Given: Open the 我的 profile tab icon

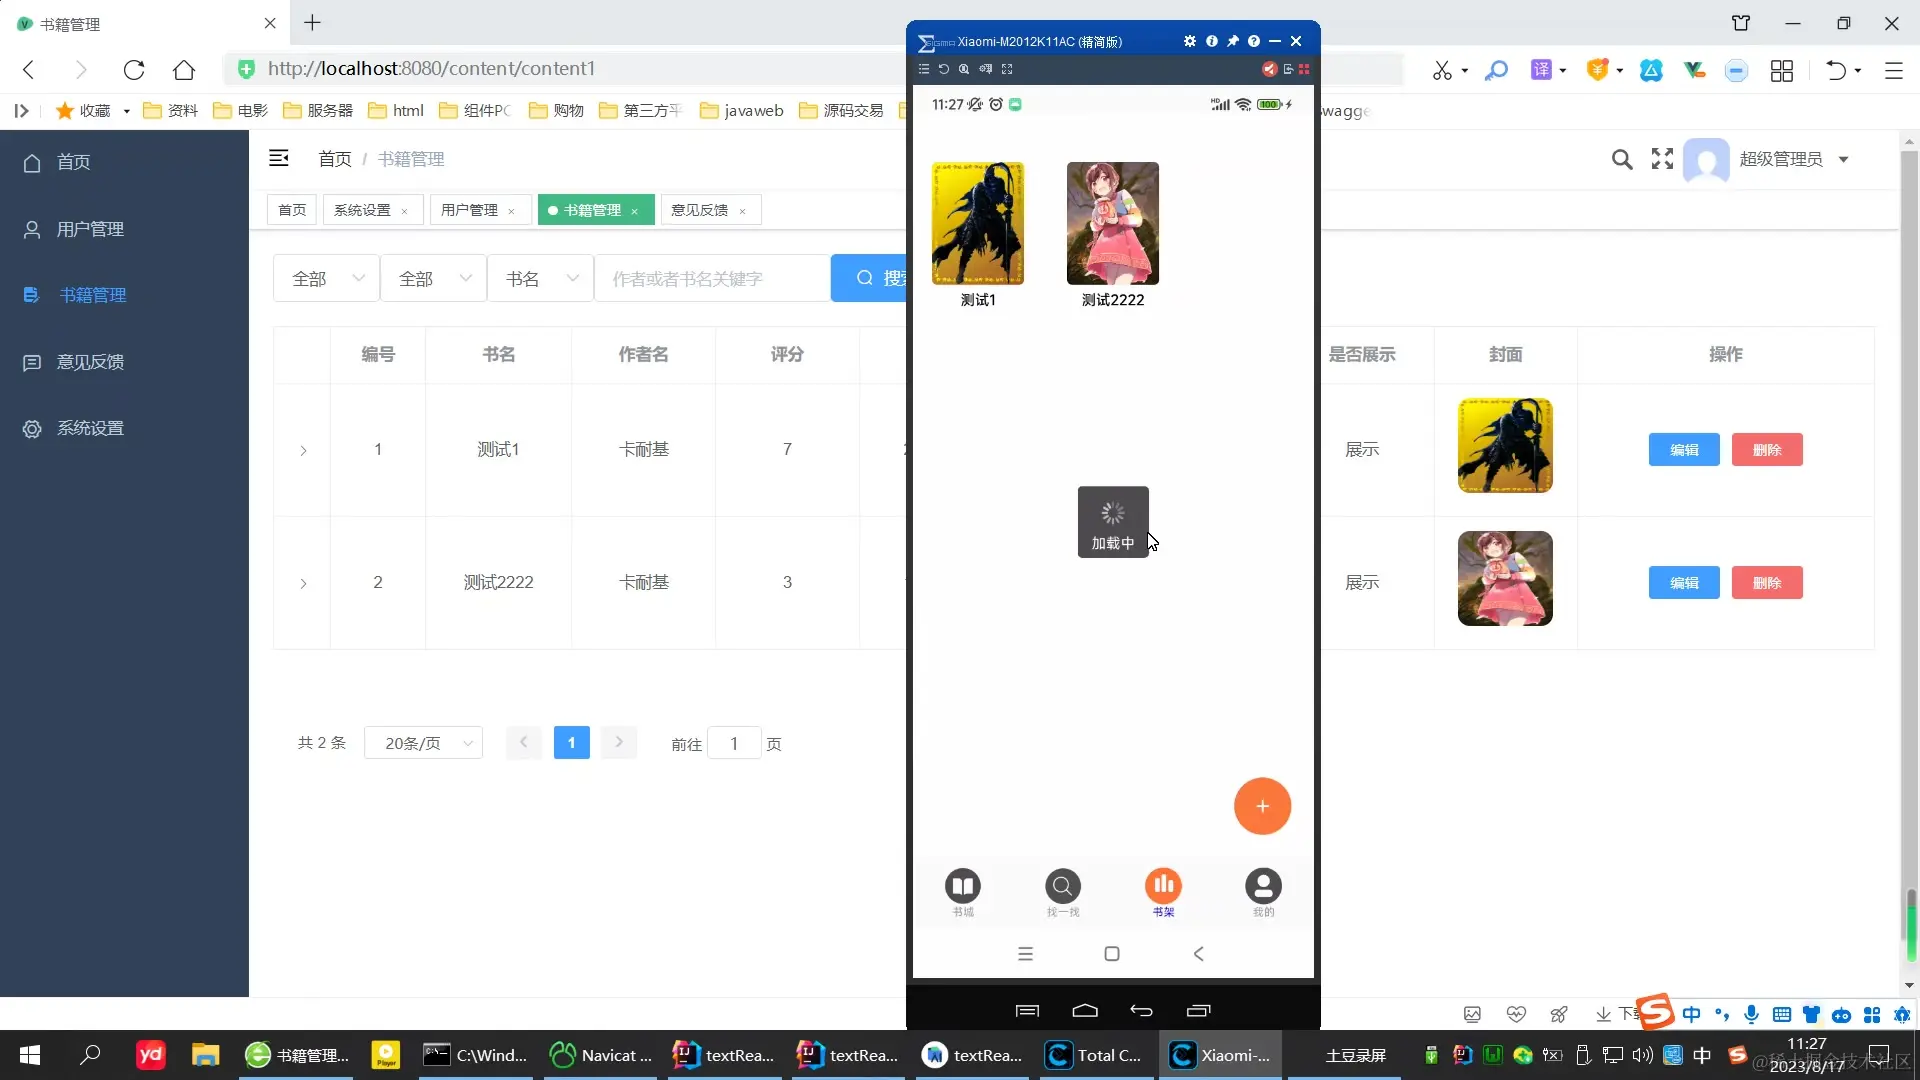Looking at the screenshot, I should 1263,886.
